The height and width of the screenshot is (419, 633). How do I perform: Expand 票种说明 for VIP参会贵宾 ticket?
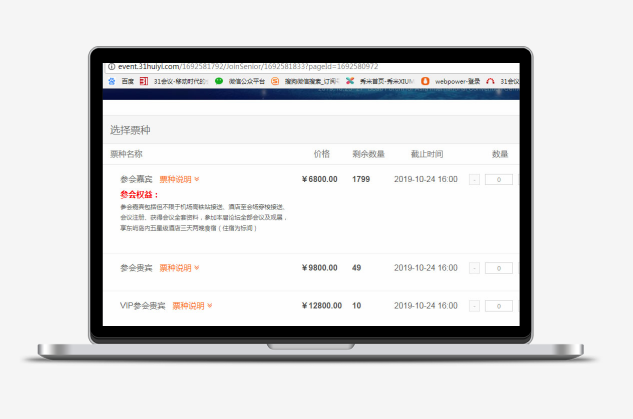click(x=192, y=306)
